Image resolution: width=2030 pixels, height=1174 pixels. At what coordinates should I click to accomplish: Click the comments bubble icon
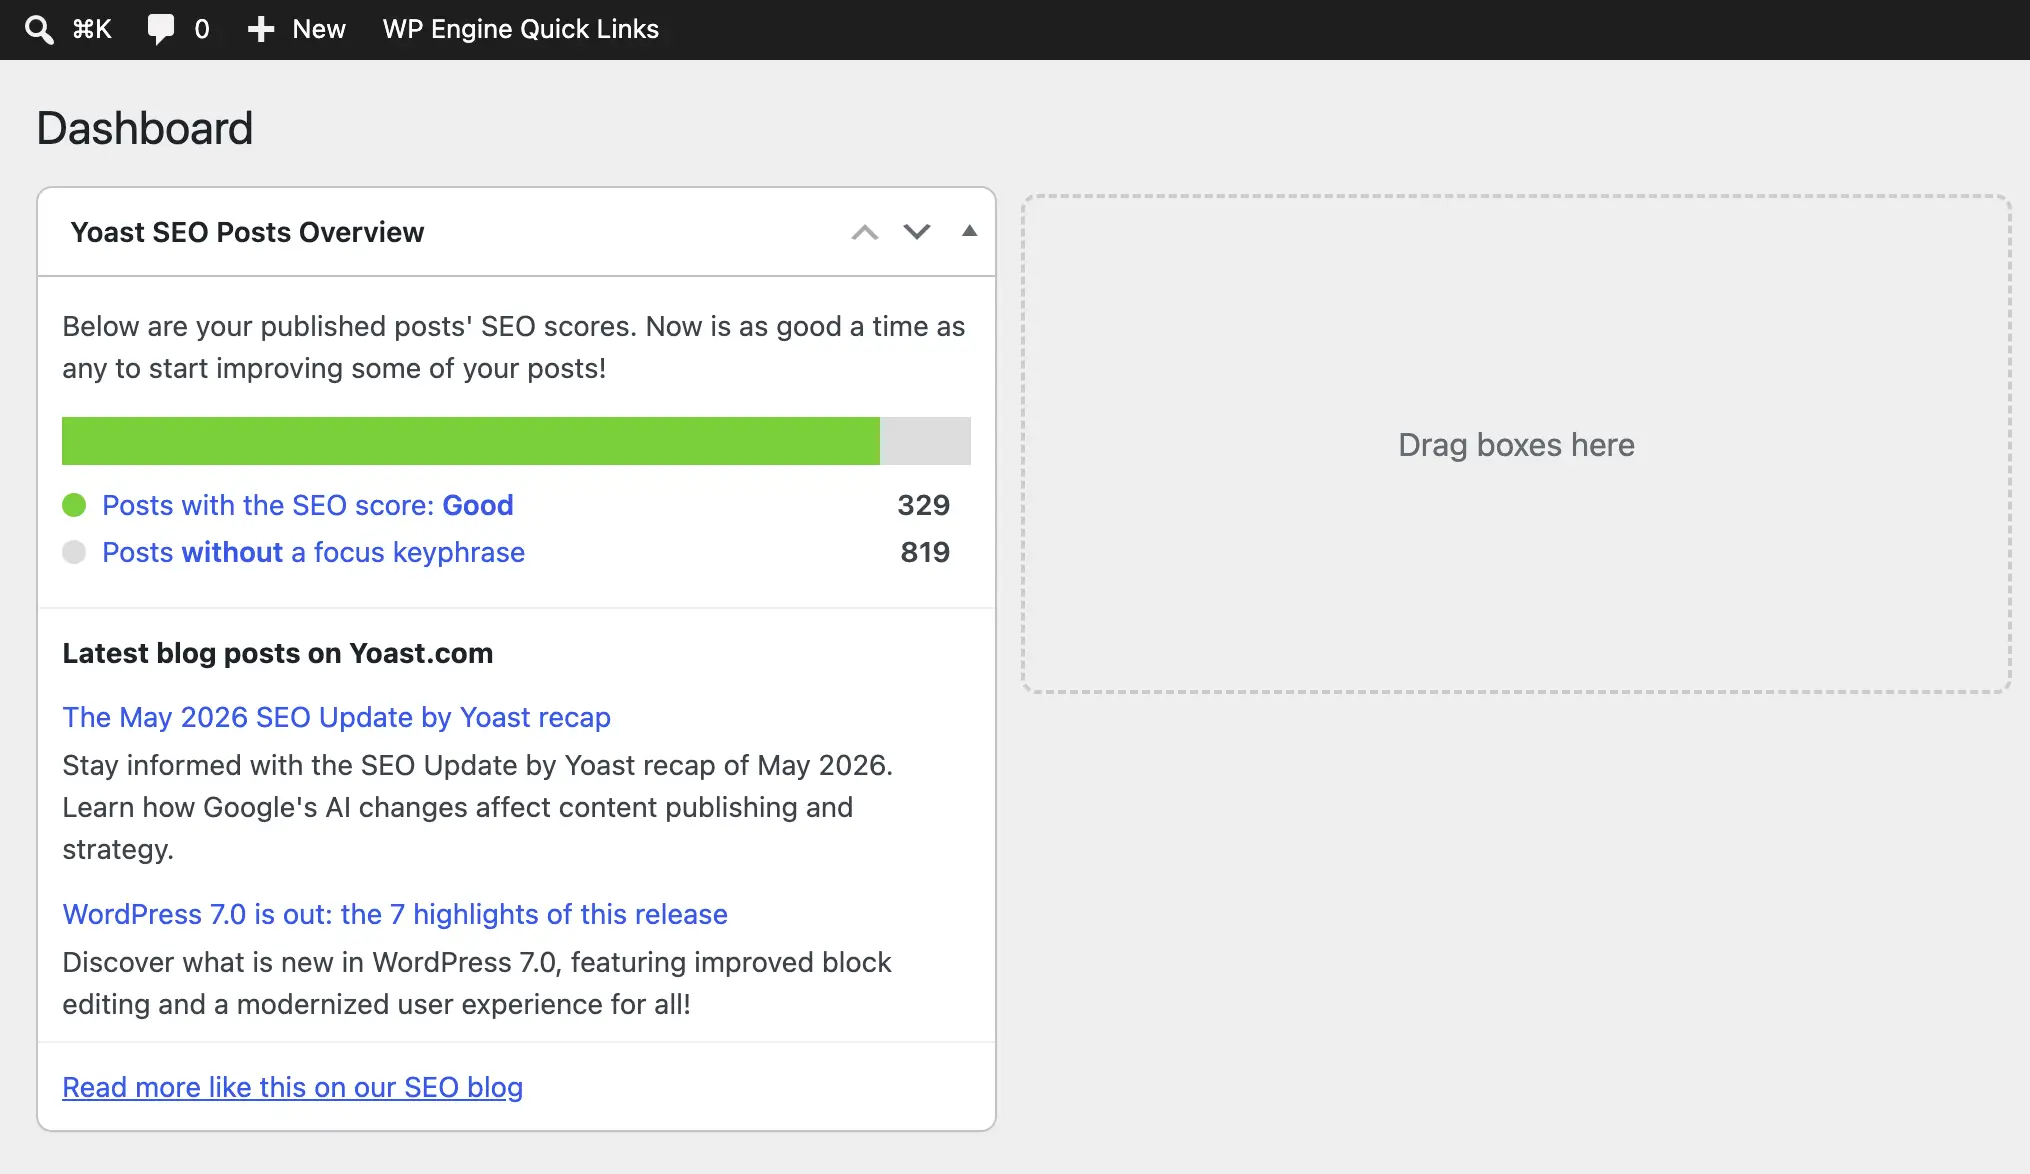tap(160, 29)
